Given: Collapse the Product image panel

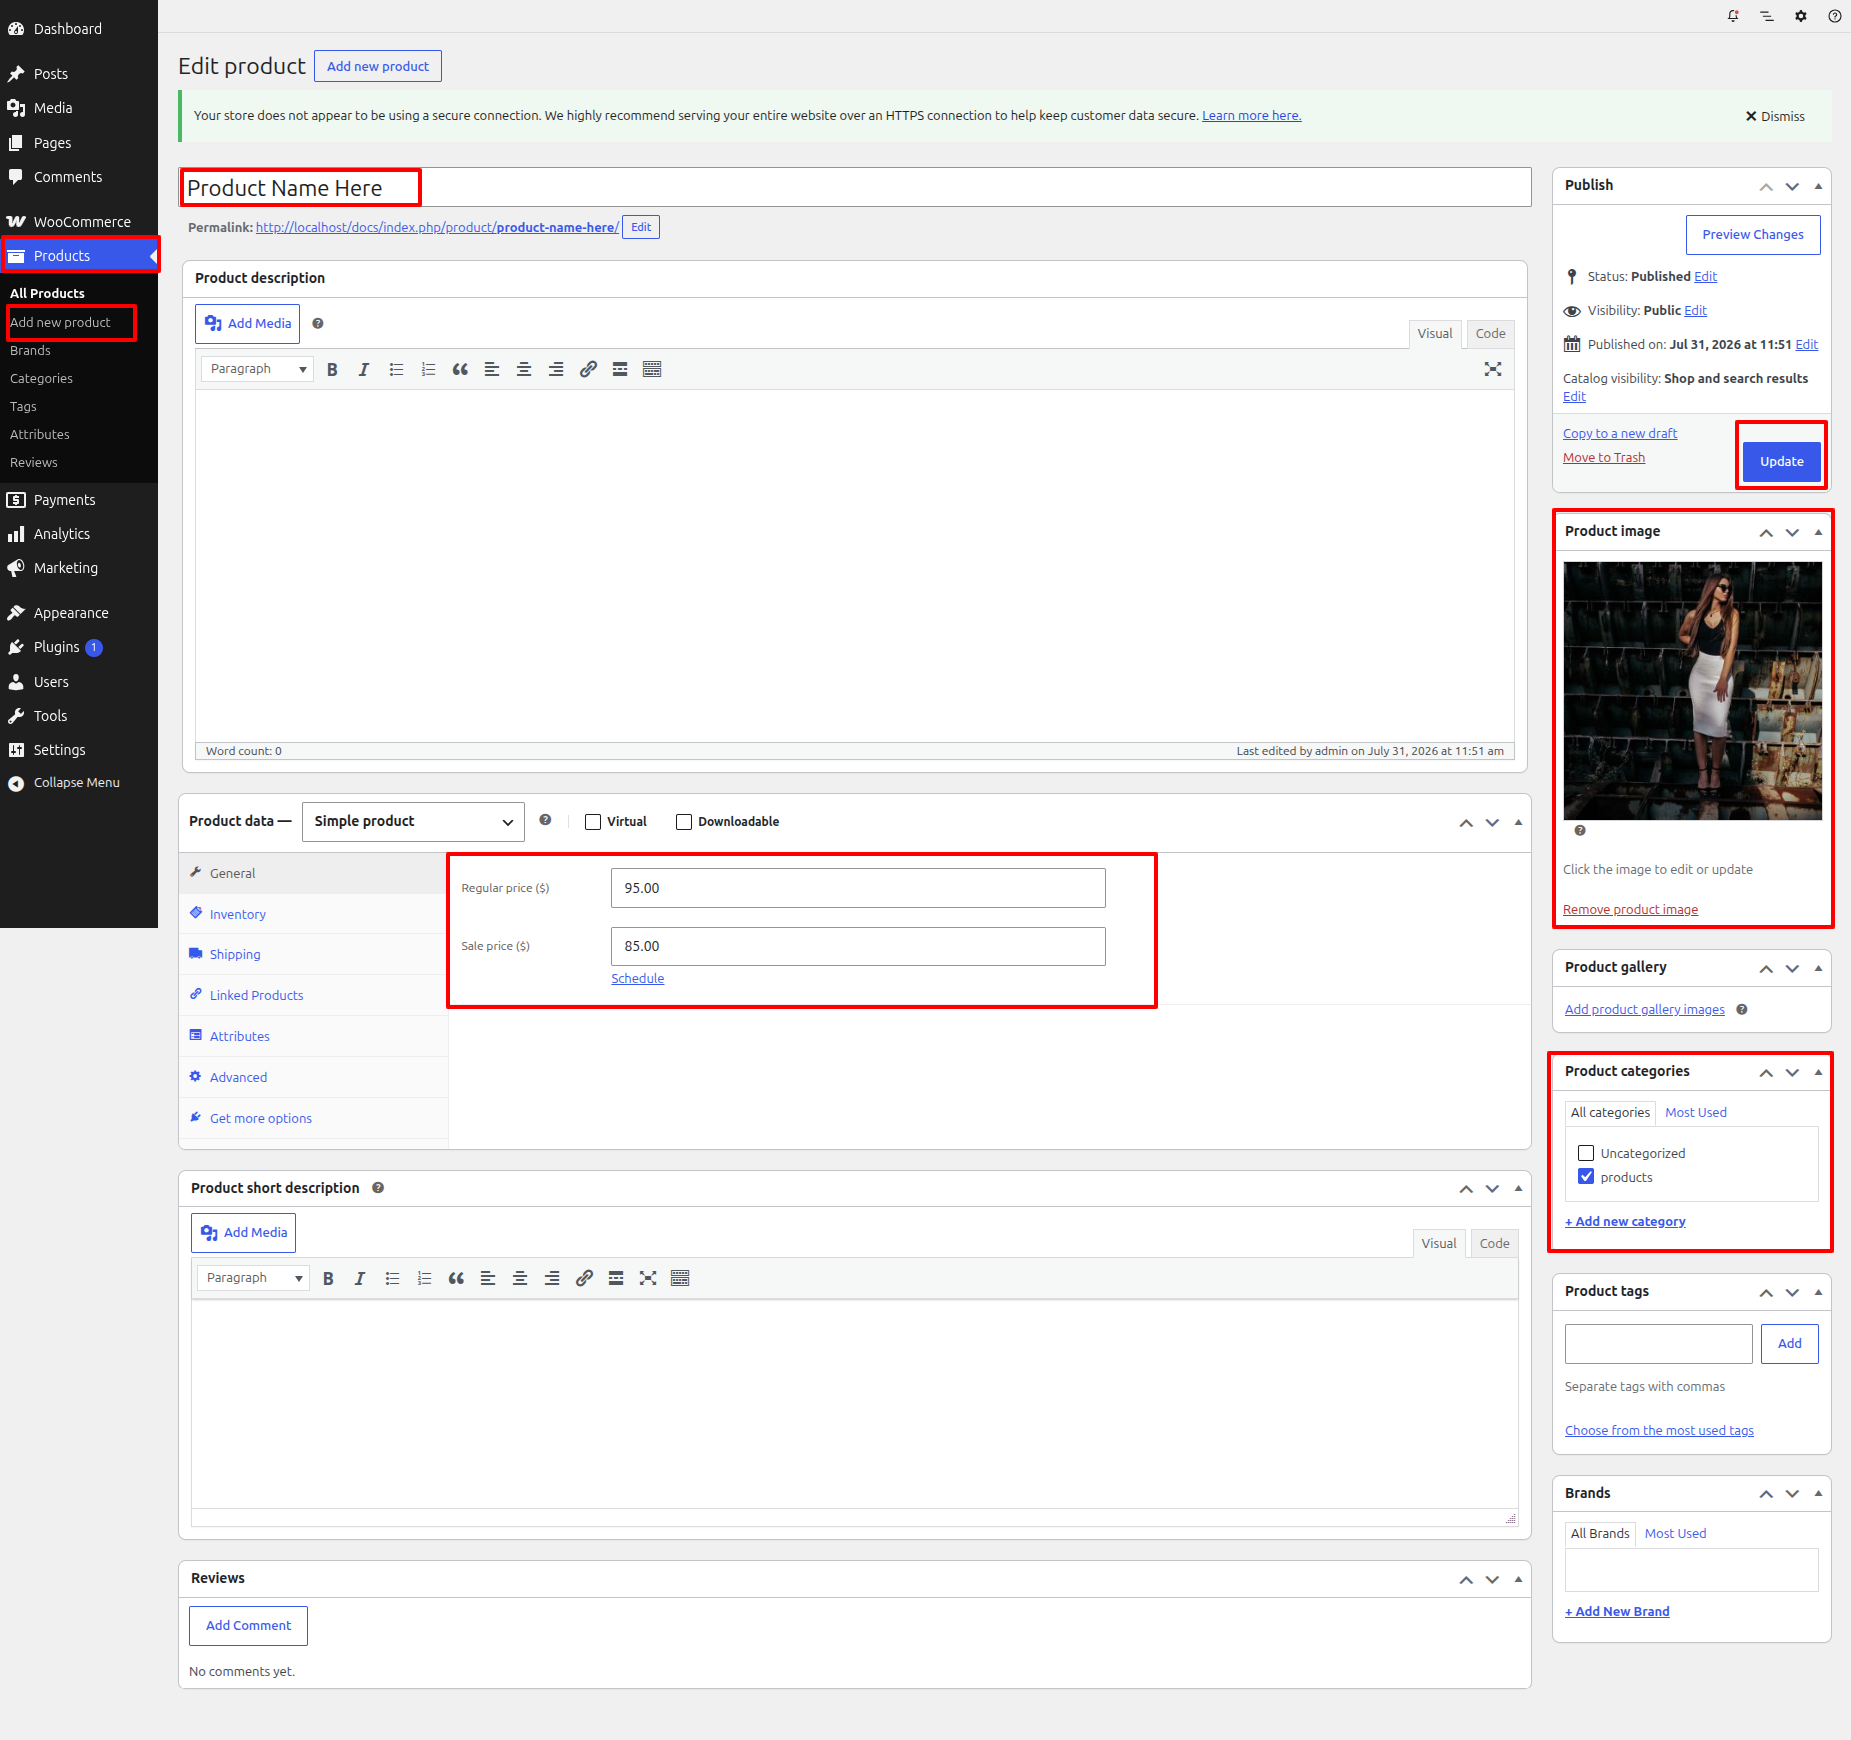Looking at the screenshot, I should pyautogui.click(x=1818, y=532).
